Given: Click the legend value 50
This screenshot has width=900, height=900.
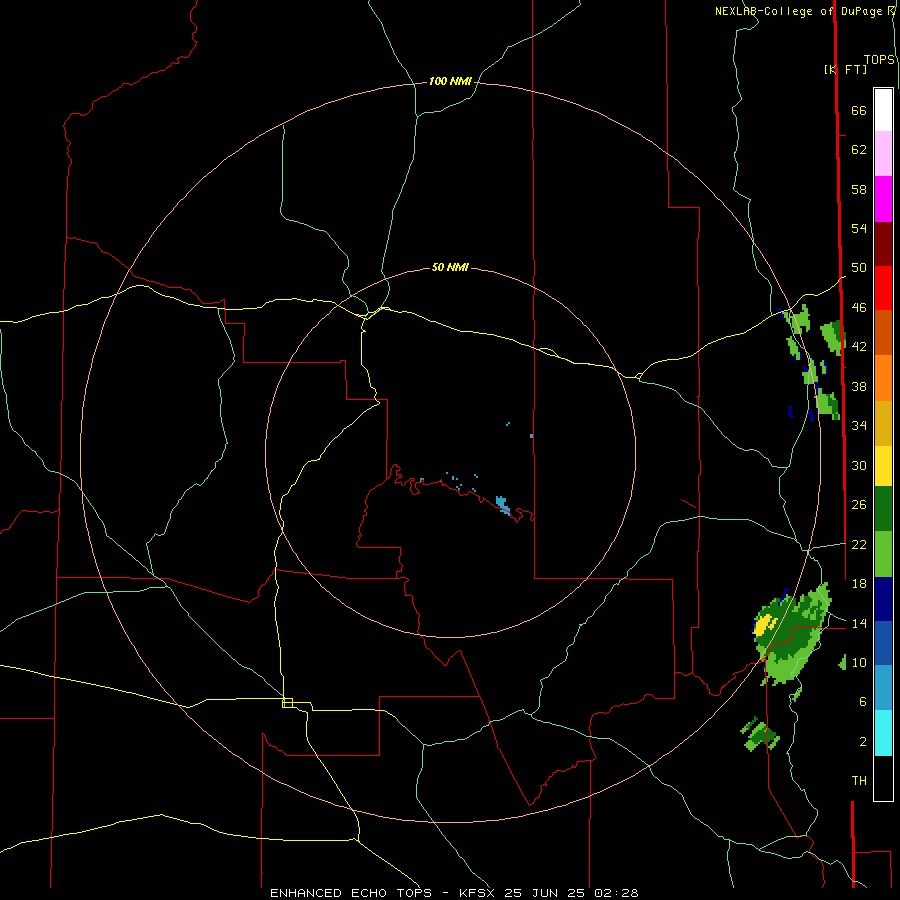Looking at the screenshot, I should [x=859, y=267].
